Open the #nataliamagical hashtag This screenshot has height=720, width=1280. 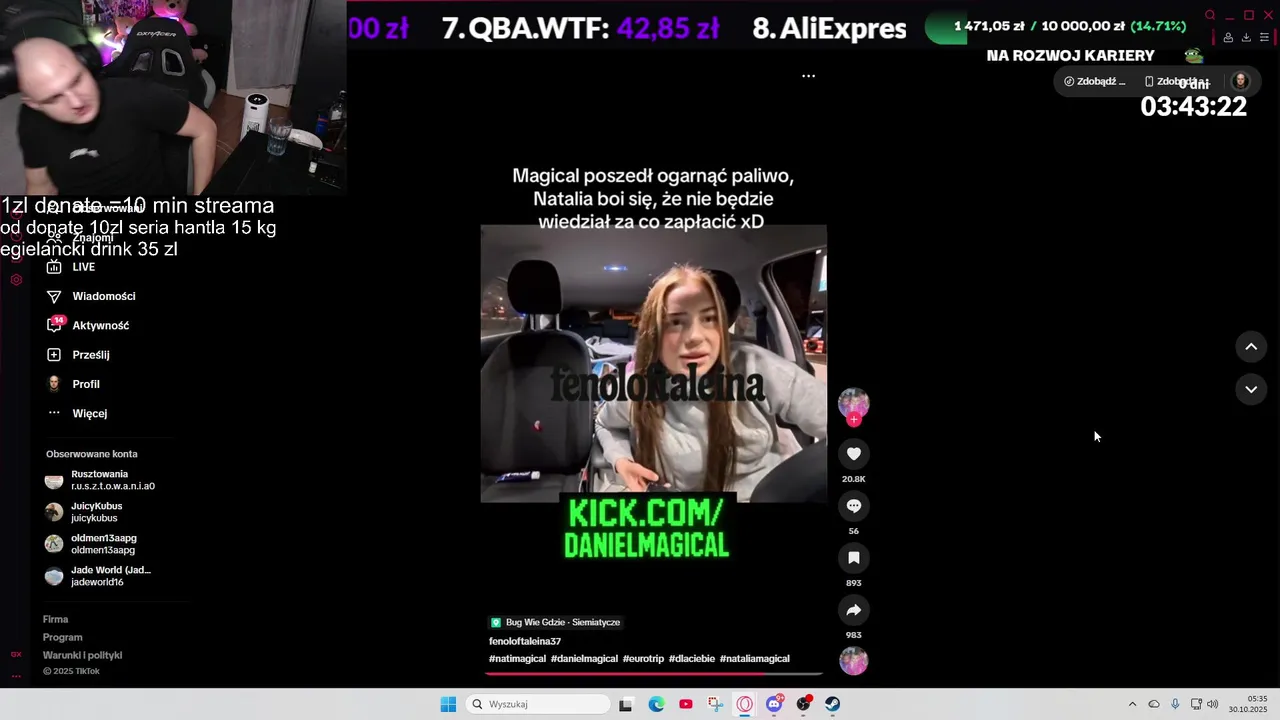(x=754, y=659)
